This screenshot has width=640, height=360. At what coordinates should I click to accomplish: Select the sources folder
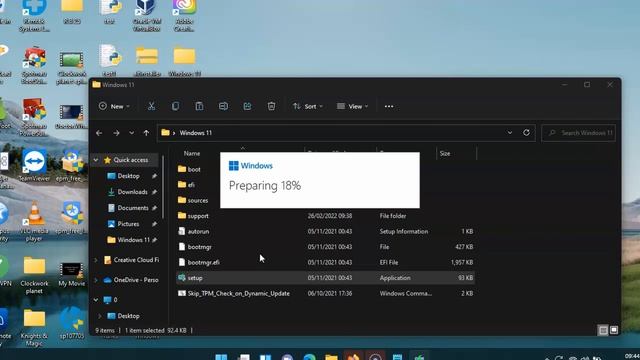point(198,200)
